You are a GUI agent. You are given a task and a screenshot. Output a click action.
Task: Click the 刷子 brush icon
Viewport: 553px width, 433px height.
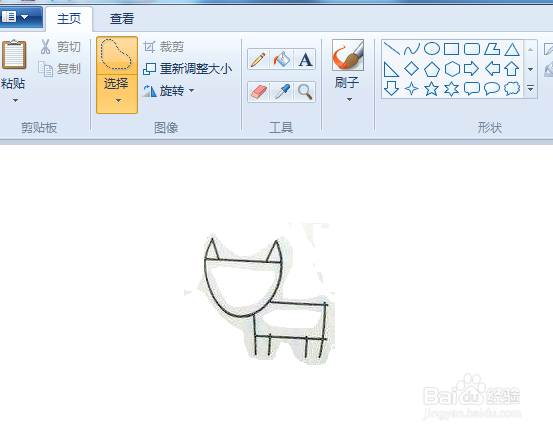pos(348,55)
